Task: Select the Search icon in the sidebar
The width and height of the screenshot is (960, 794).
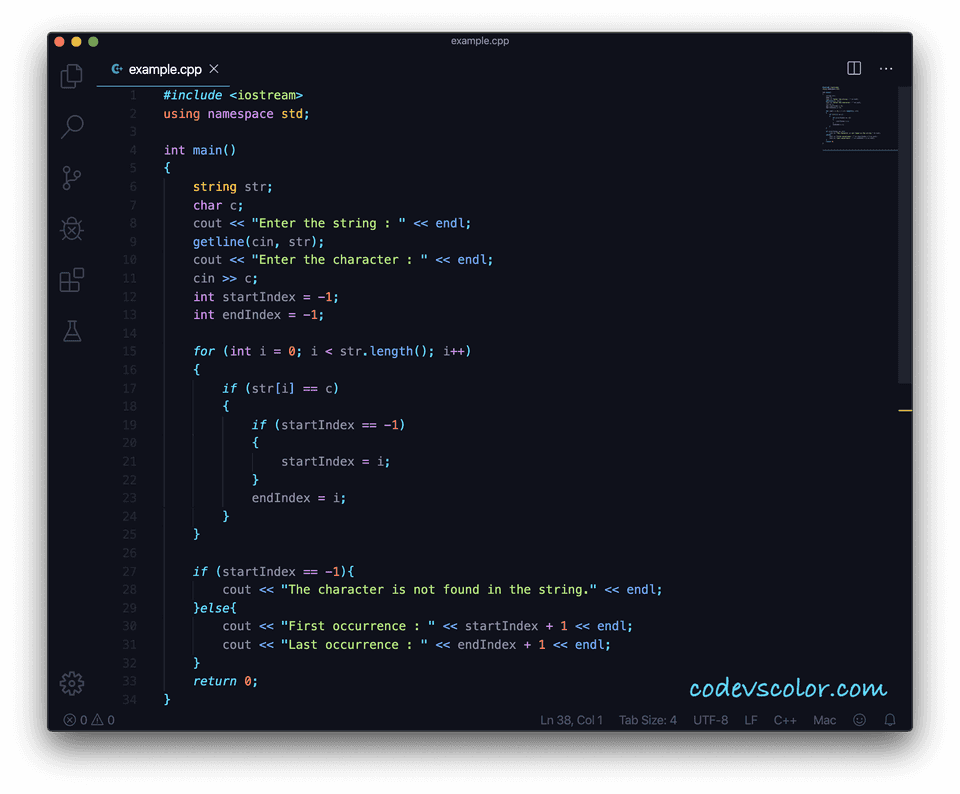Action: click(x=71, y=126)
